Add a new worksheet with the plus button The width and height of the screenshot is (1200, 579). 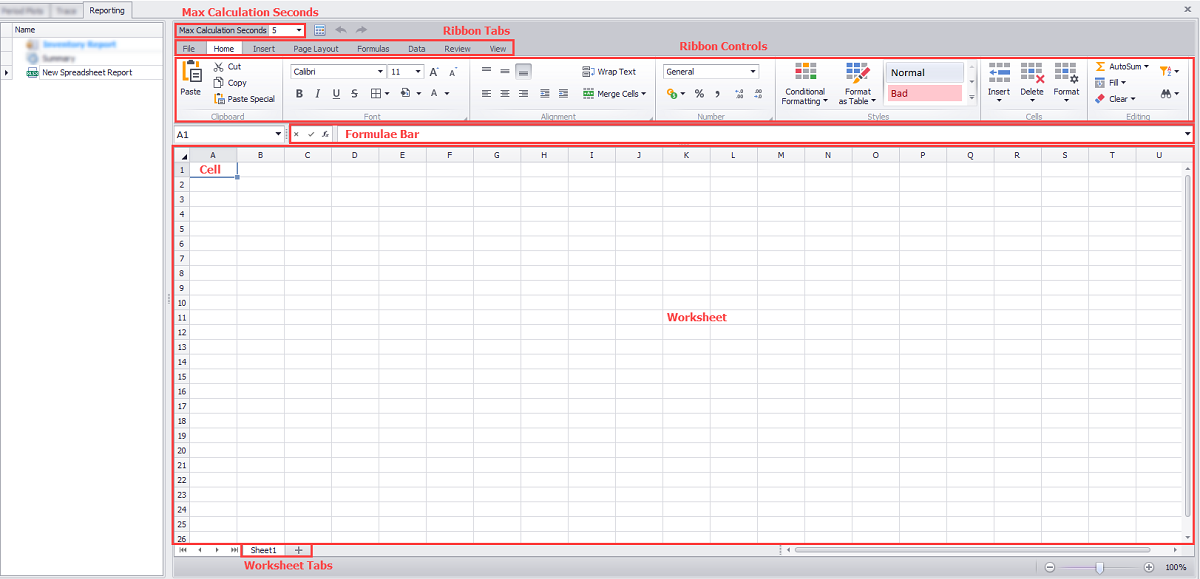click(298, 550)
